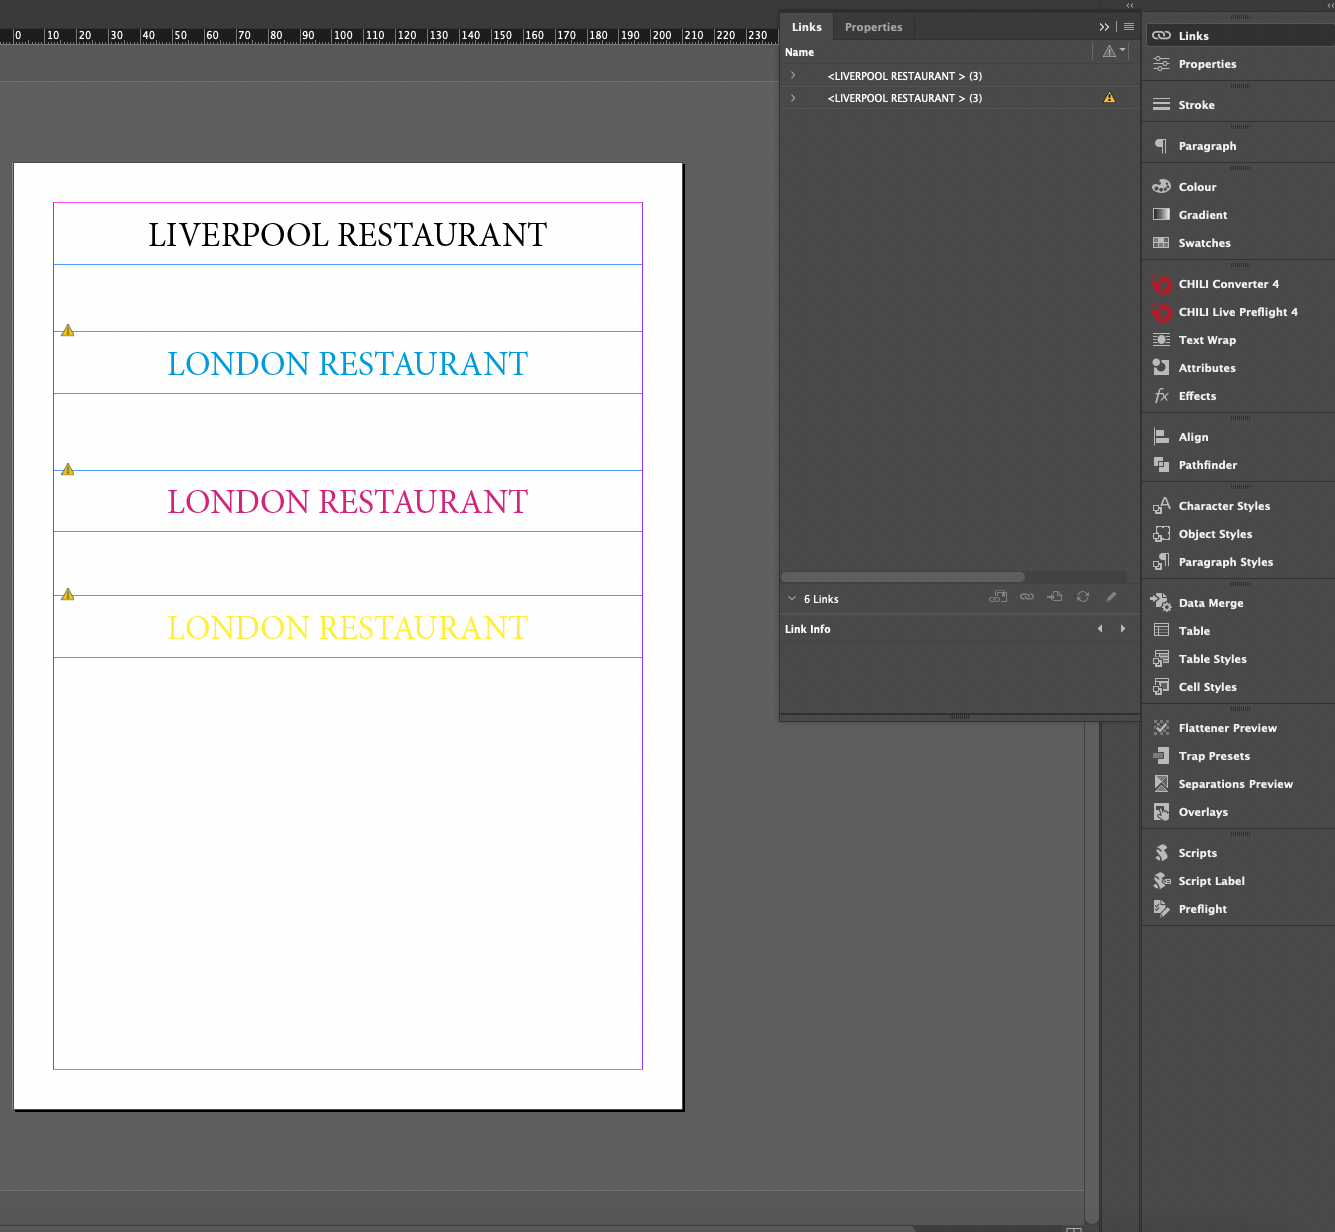Show previous item in Link Info
This screenshot has height=1232, width=1335.
1100,628
